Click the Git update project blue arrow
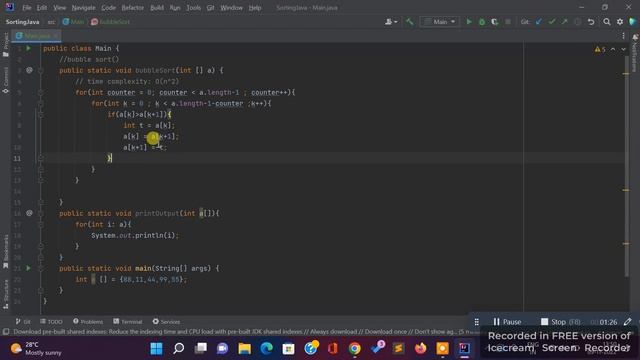This screenshot has height=360, width=640. 539,22
